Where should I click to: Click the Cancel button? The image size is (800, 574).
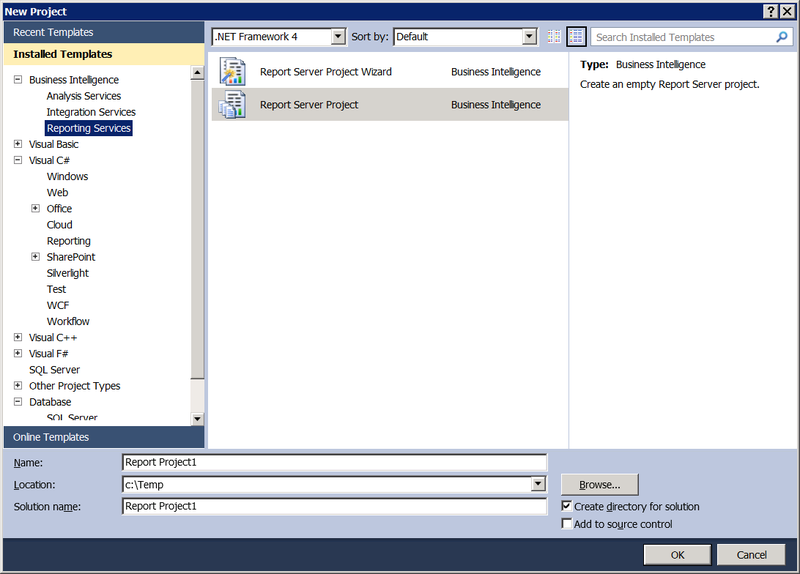751,555
